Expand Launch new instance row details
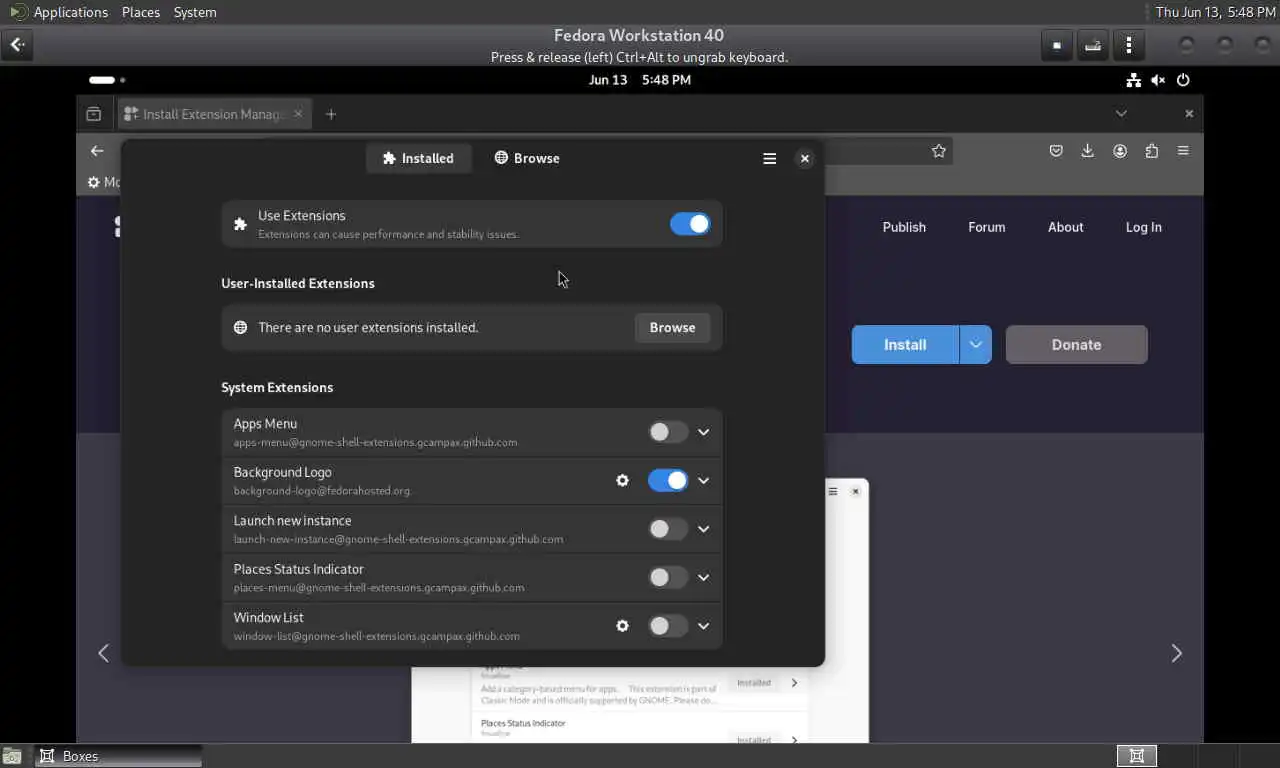This screenshot has height=768, width=1280. (703, 529)
